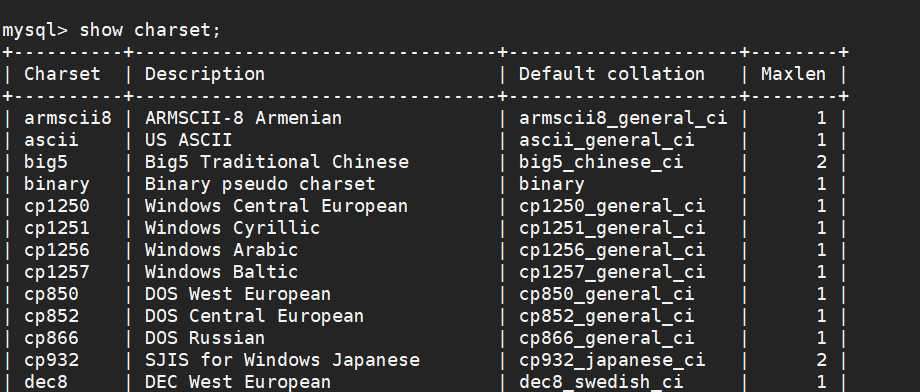Click the 'Charset' column header

pyautogui.click(x=62, y=74)
